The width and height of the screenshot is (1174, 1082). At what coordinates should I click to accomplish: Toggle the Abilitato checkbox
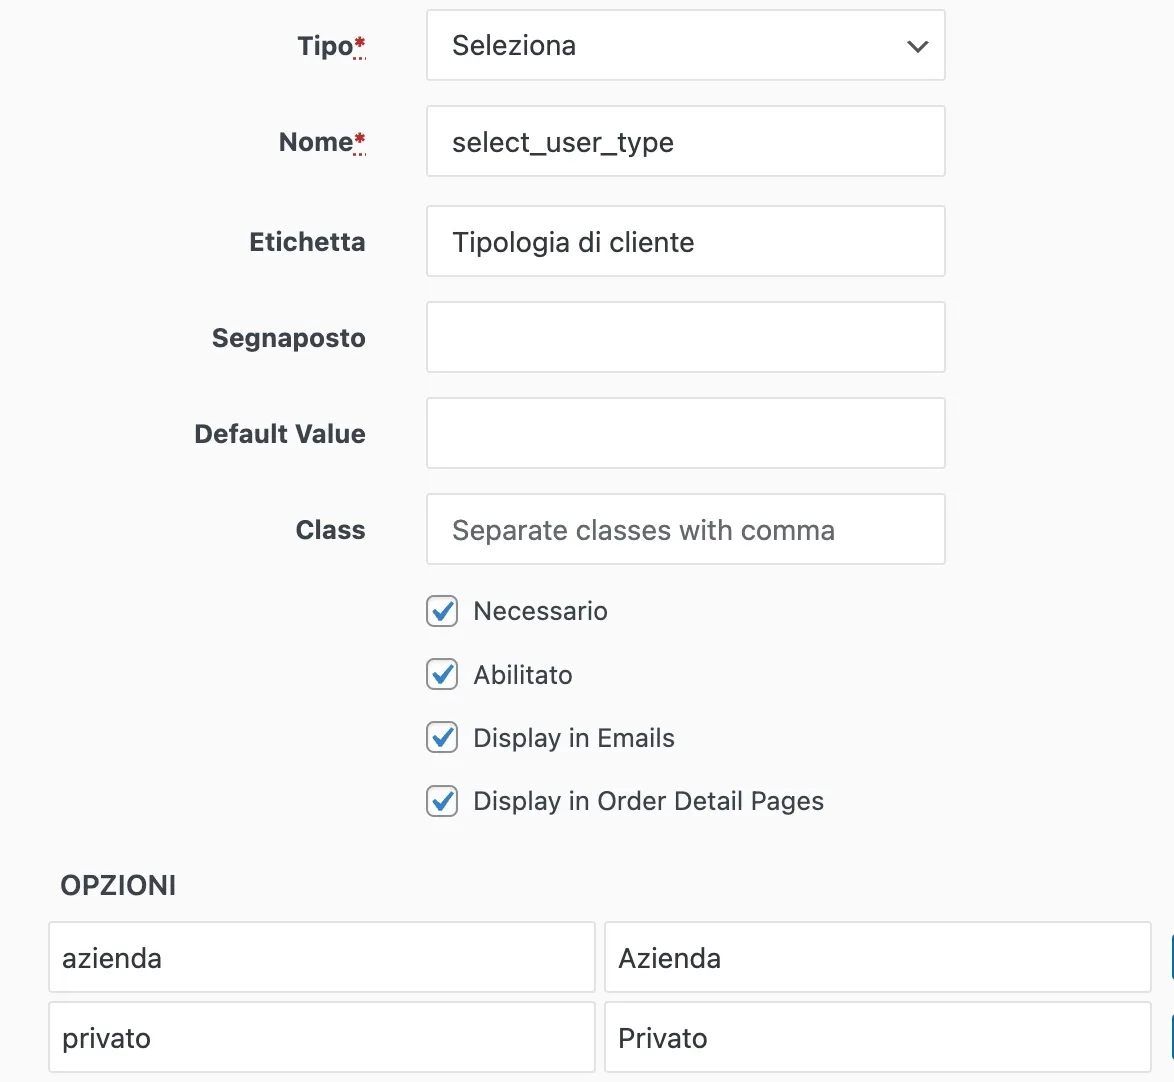442,675
